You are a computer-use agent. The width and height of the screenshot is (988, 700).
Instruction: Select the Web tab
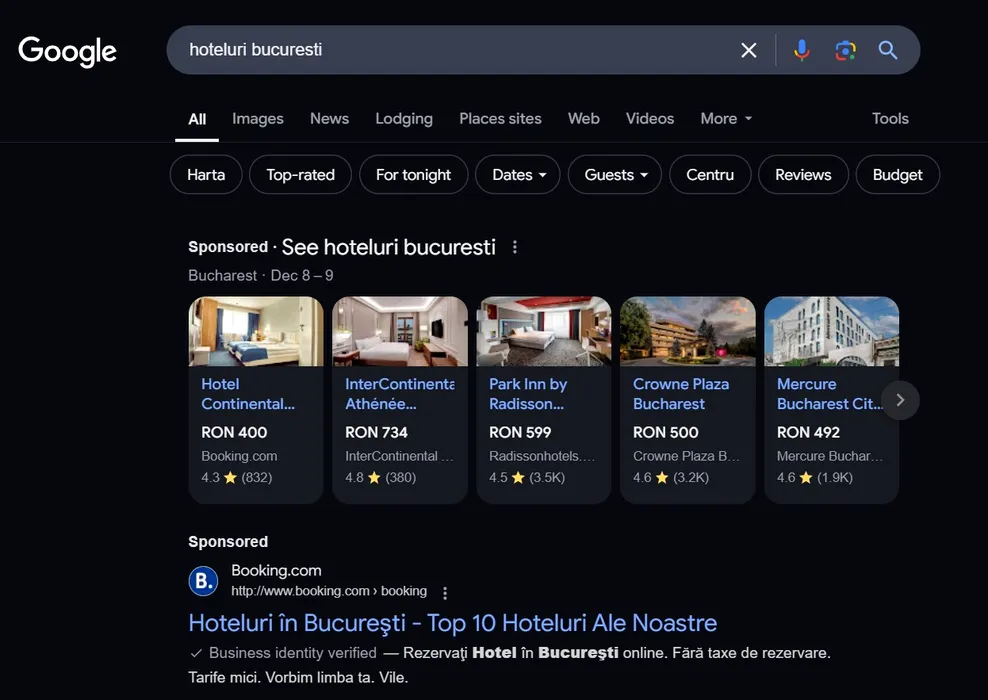pos(583,118)
